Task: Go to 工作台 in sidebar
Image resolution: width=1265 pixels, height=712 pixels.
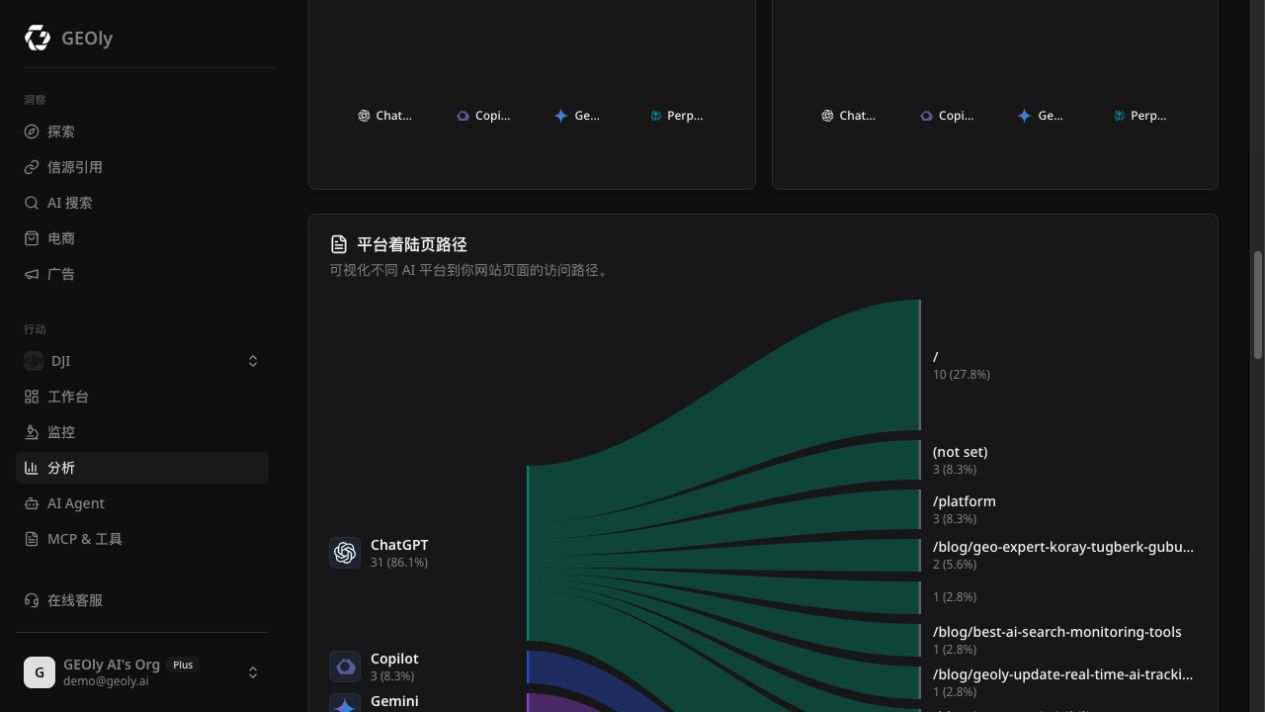Action: [142, 397]
